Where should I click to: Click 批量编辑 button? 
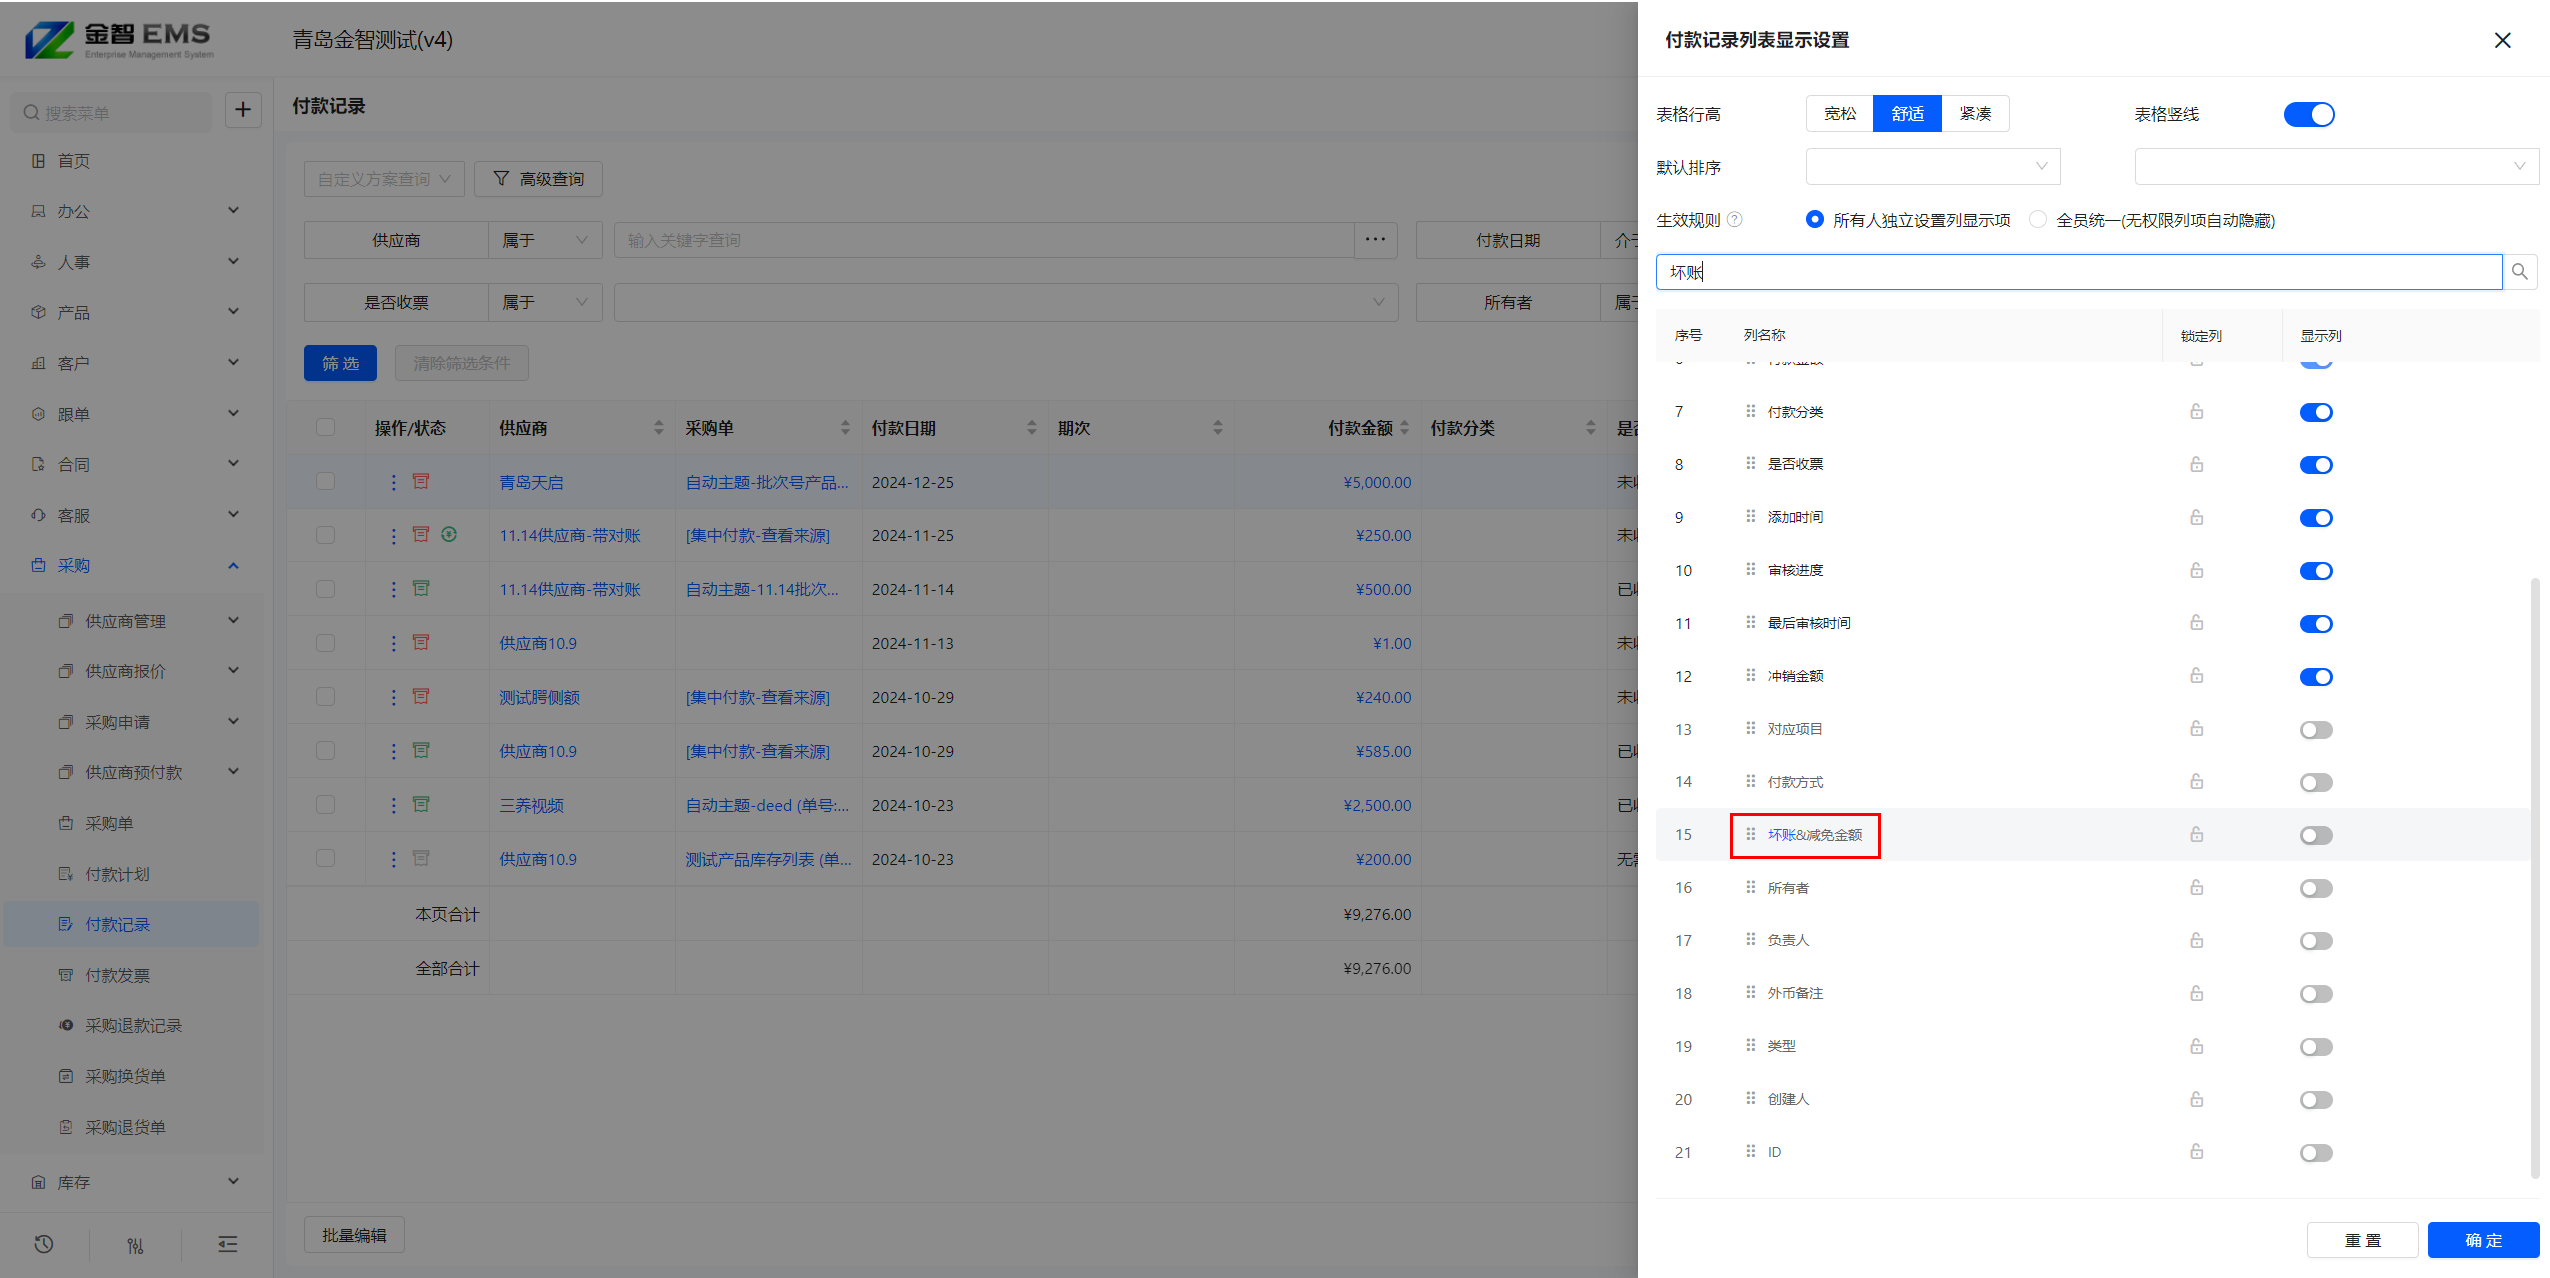354,1235
